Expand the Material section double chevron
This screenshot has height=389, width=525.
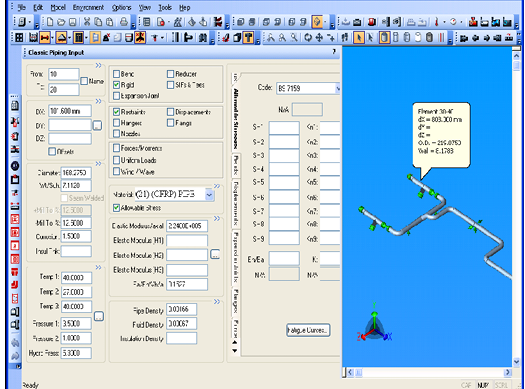pos(217,186)
